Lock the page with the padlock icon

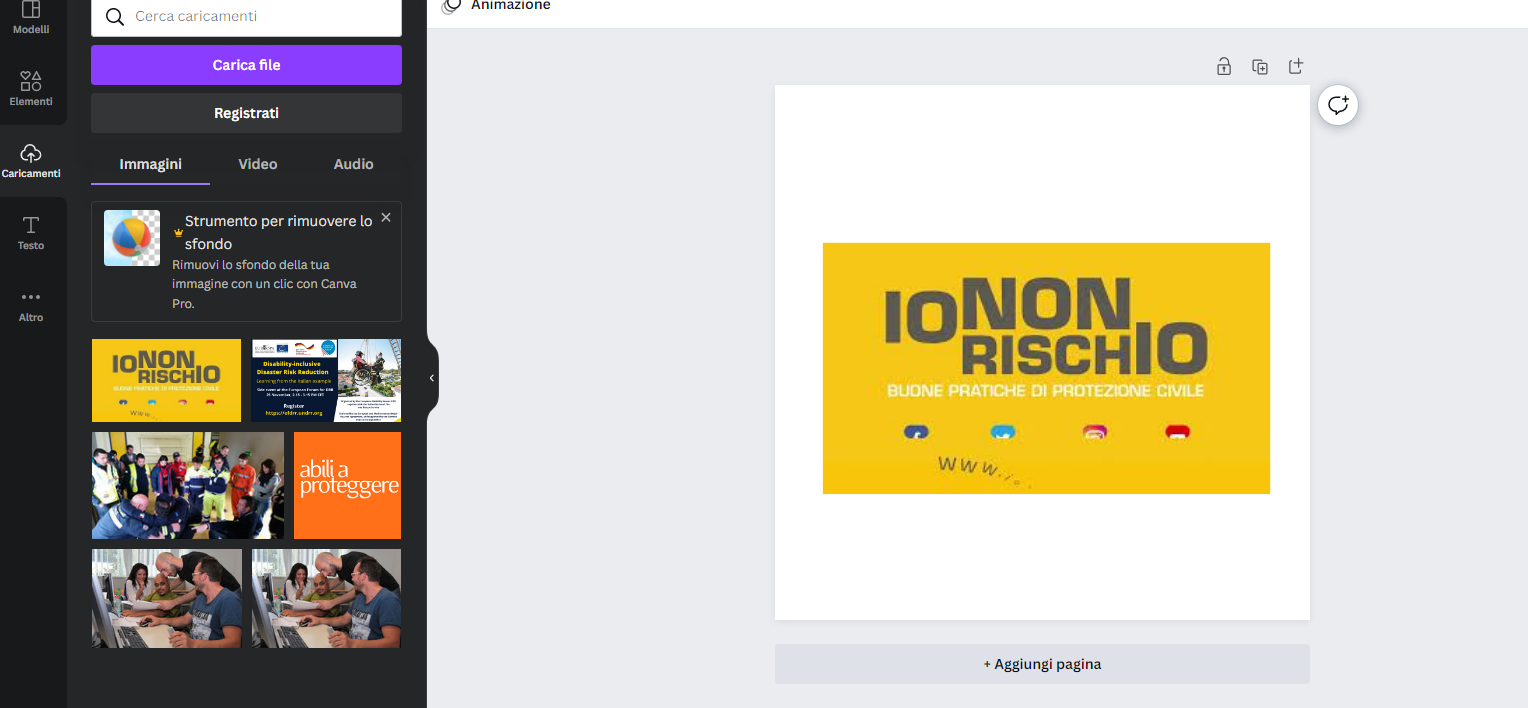pyautogui.click(x=1223, y=67)
